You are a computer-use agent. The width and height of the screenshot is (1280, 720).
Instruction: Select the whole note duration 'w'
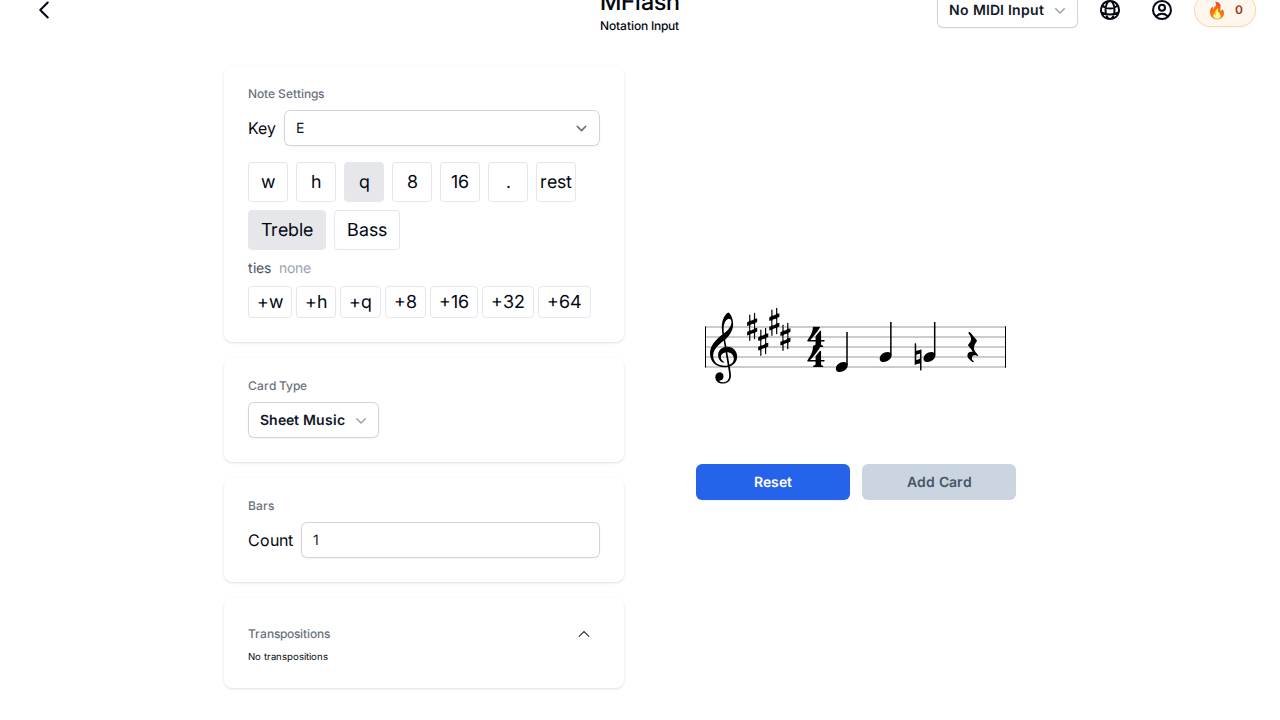point(268,182)
